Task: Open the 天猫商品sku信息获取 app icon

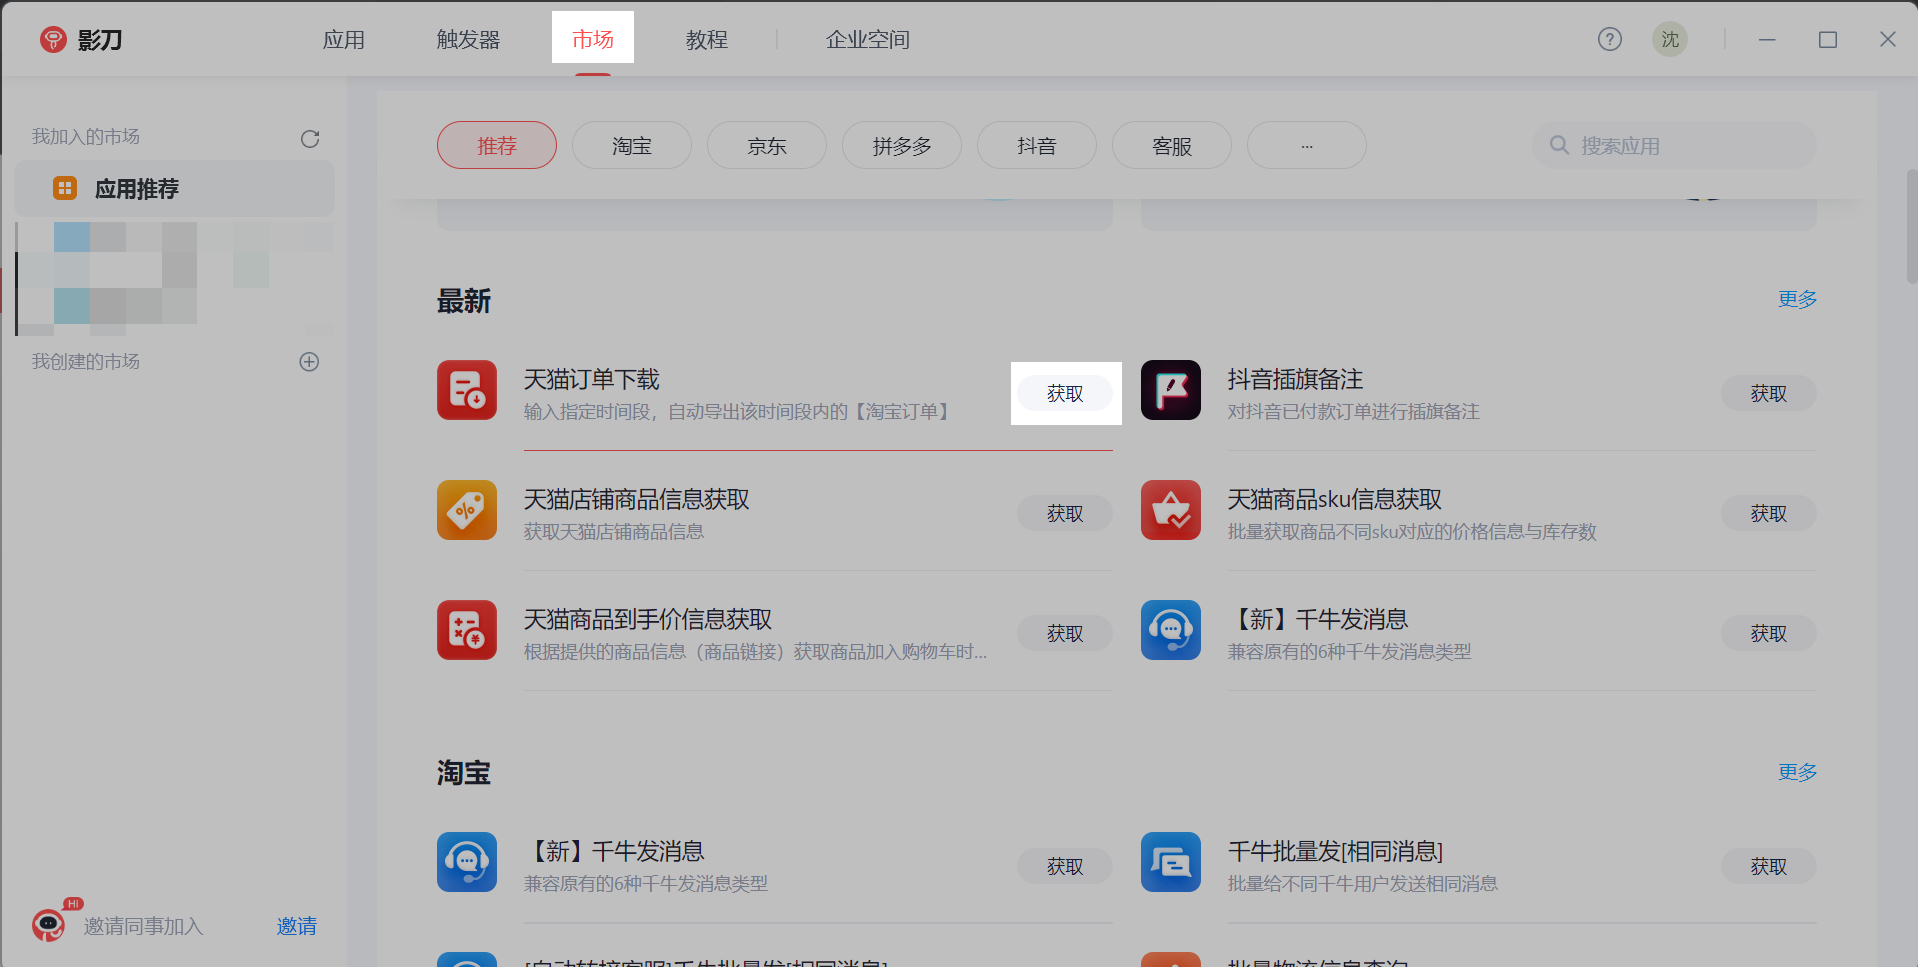Action: click(1171, 510)
